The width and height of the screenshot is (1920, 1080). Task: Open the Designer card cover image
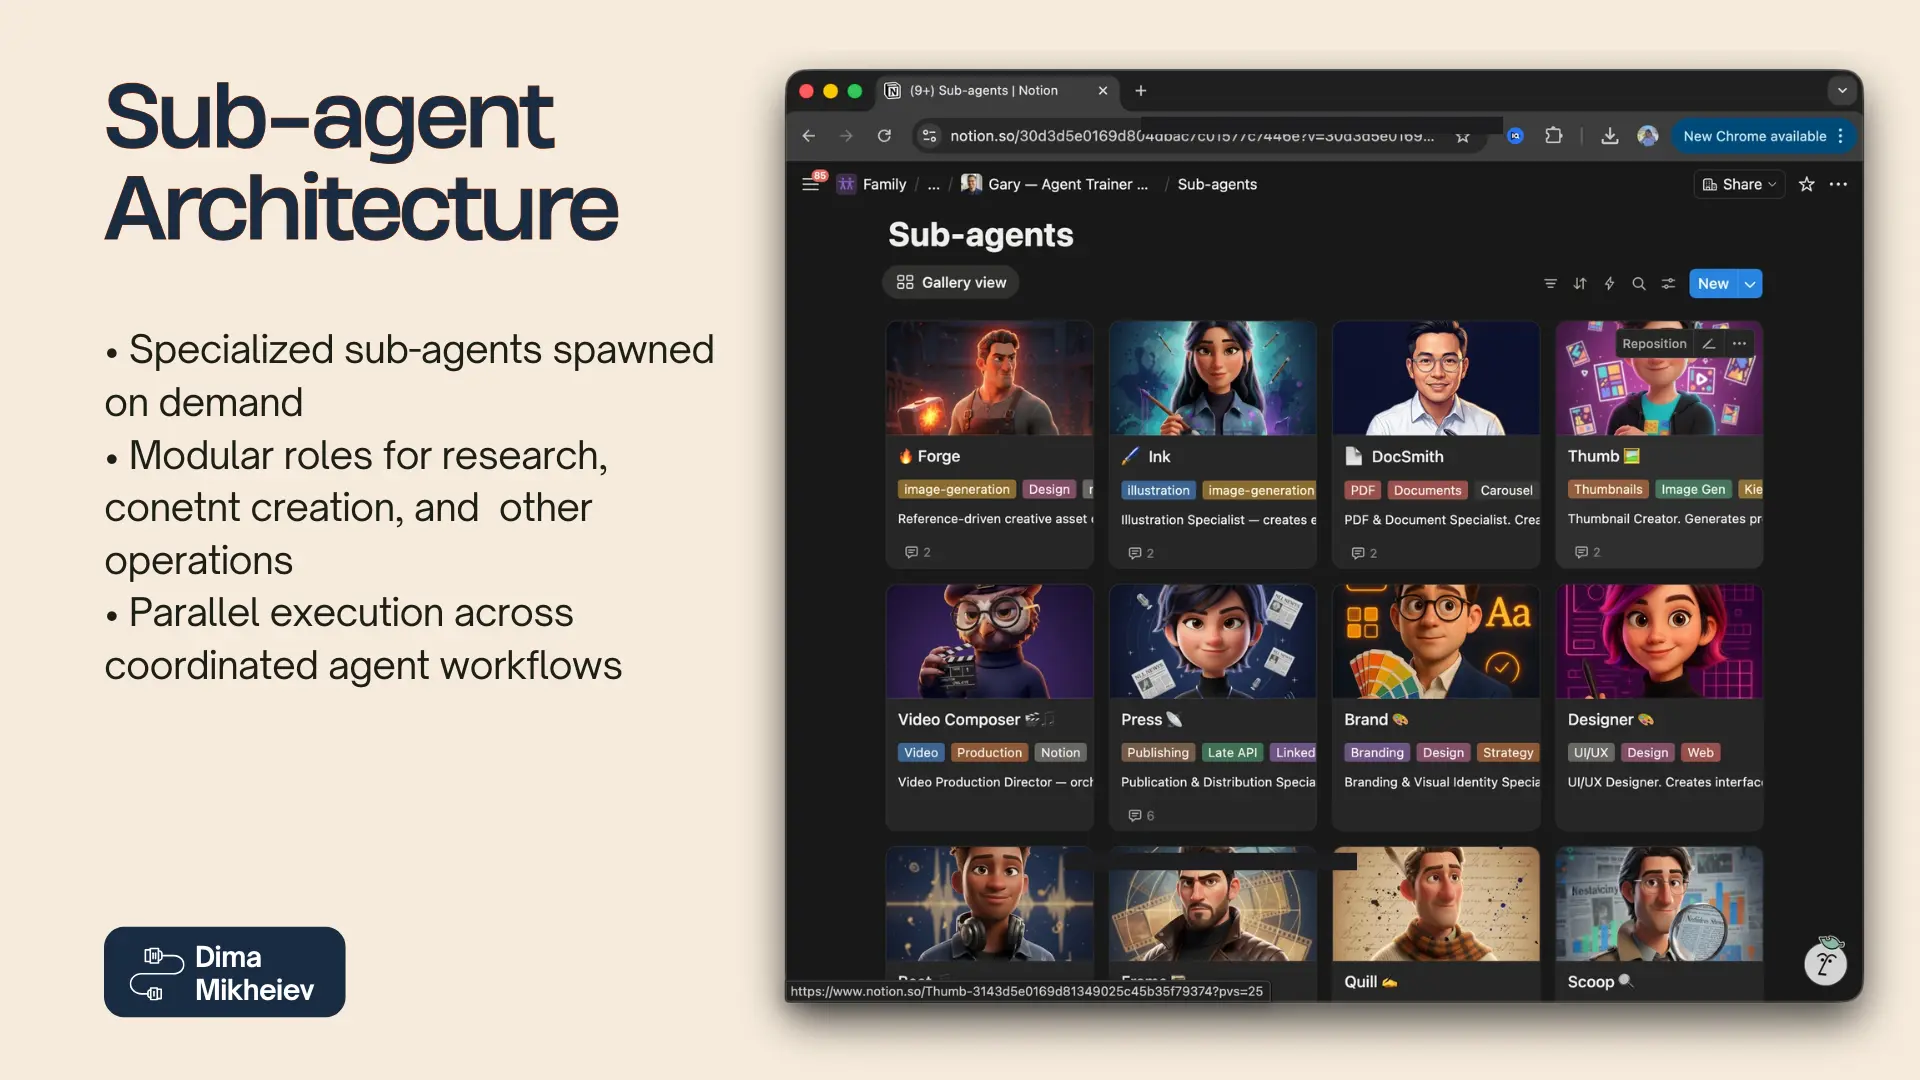pos(1659,641)
